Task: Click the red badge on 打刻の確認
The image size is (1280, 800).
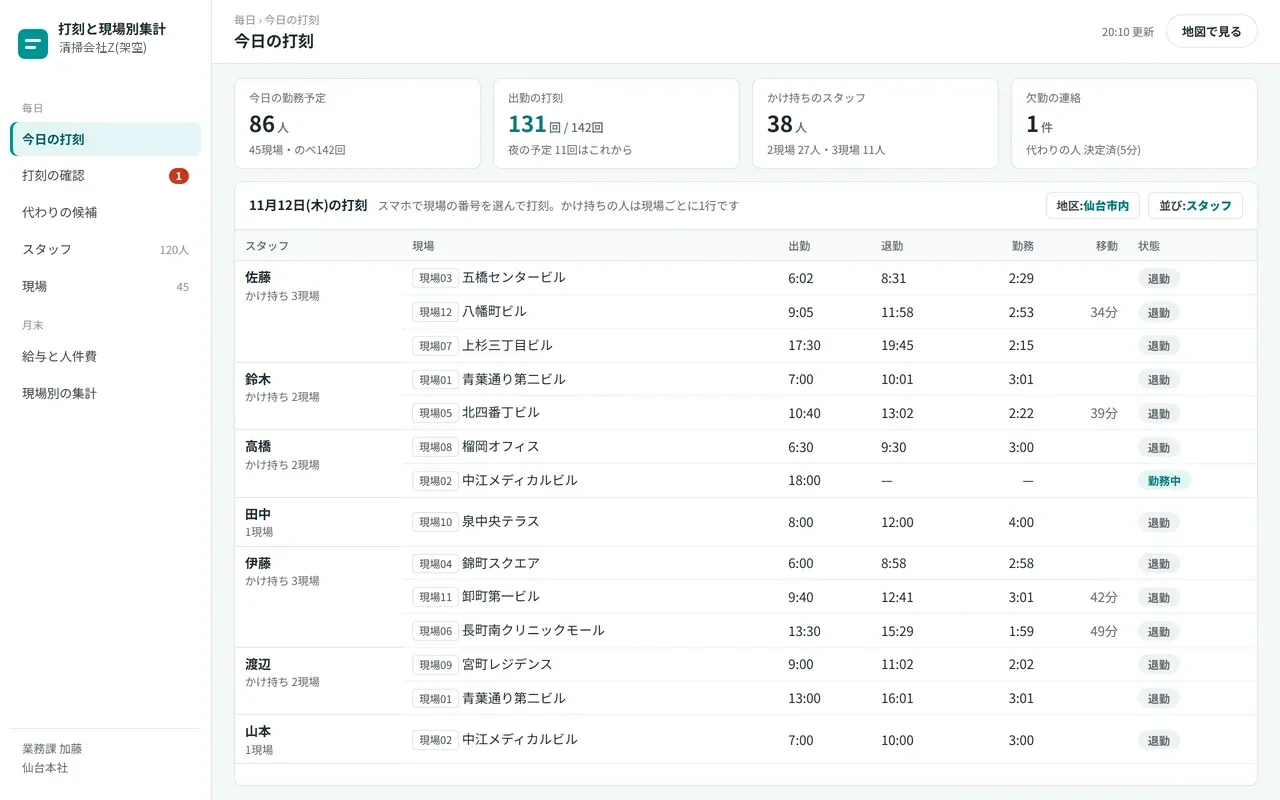Action: coord(179,176)
